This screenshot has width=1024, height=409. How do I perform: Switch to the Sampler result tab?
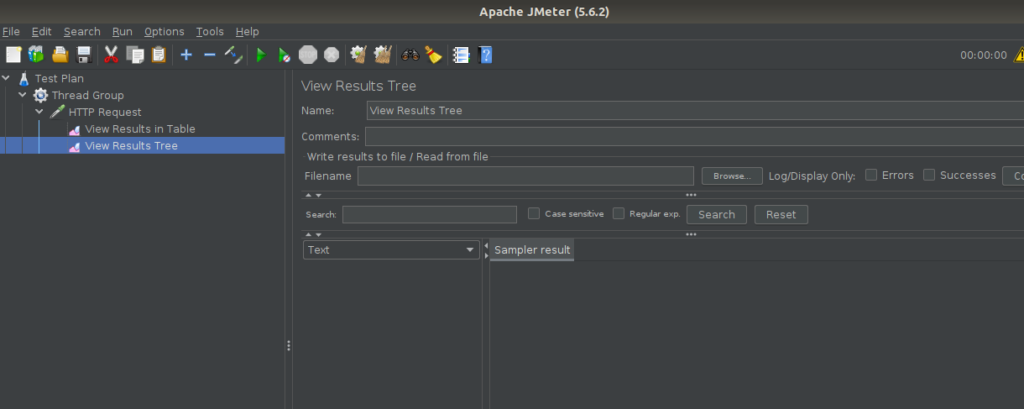point(532,250)
